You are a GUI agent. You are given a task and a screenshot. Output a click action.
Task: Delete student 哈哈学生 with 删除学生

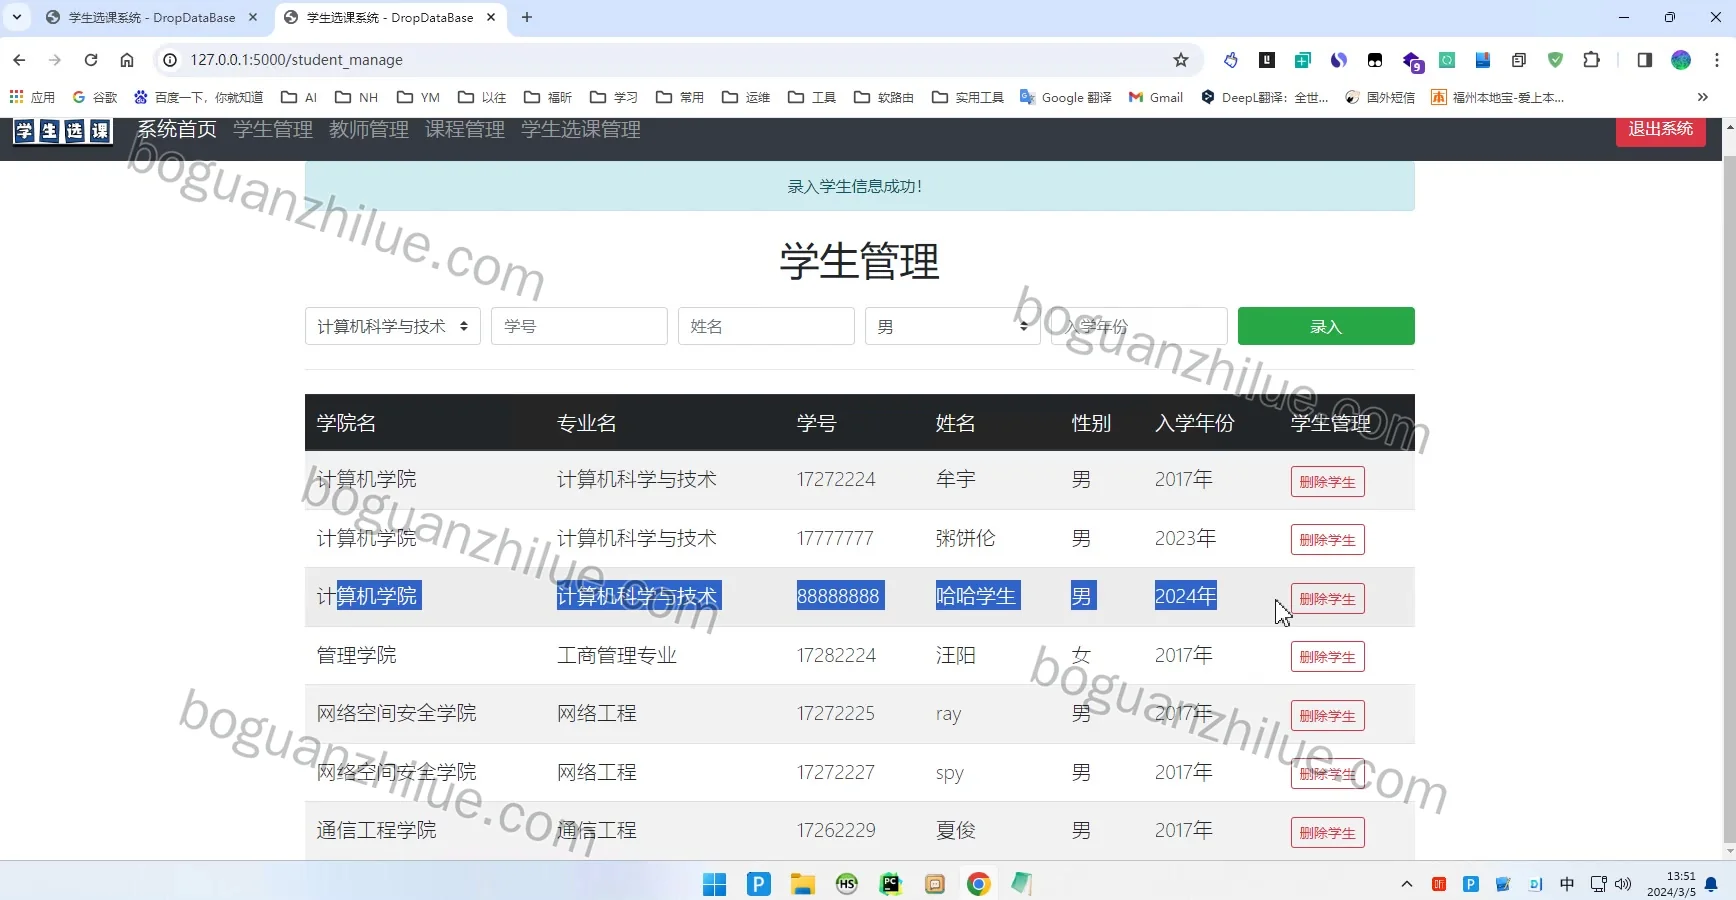1328,599
